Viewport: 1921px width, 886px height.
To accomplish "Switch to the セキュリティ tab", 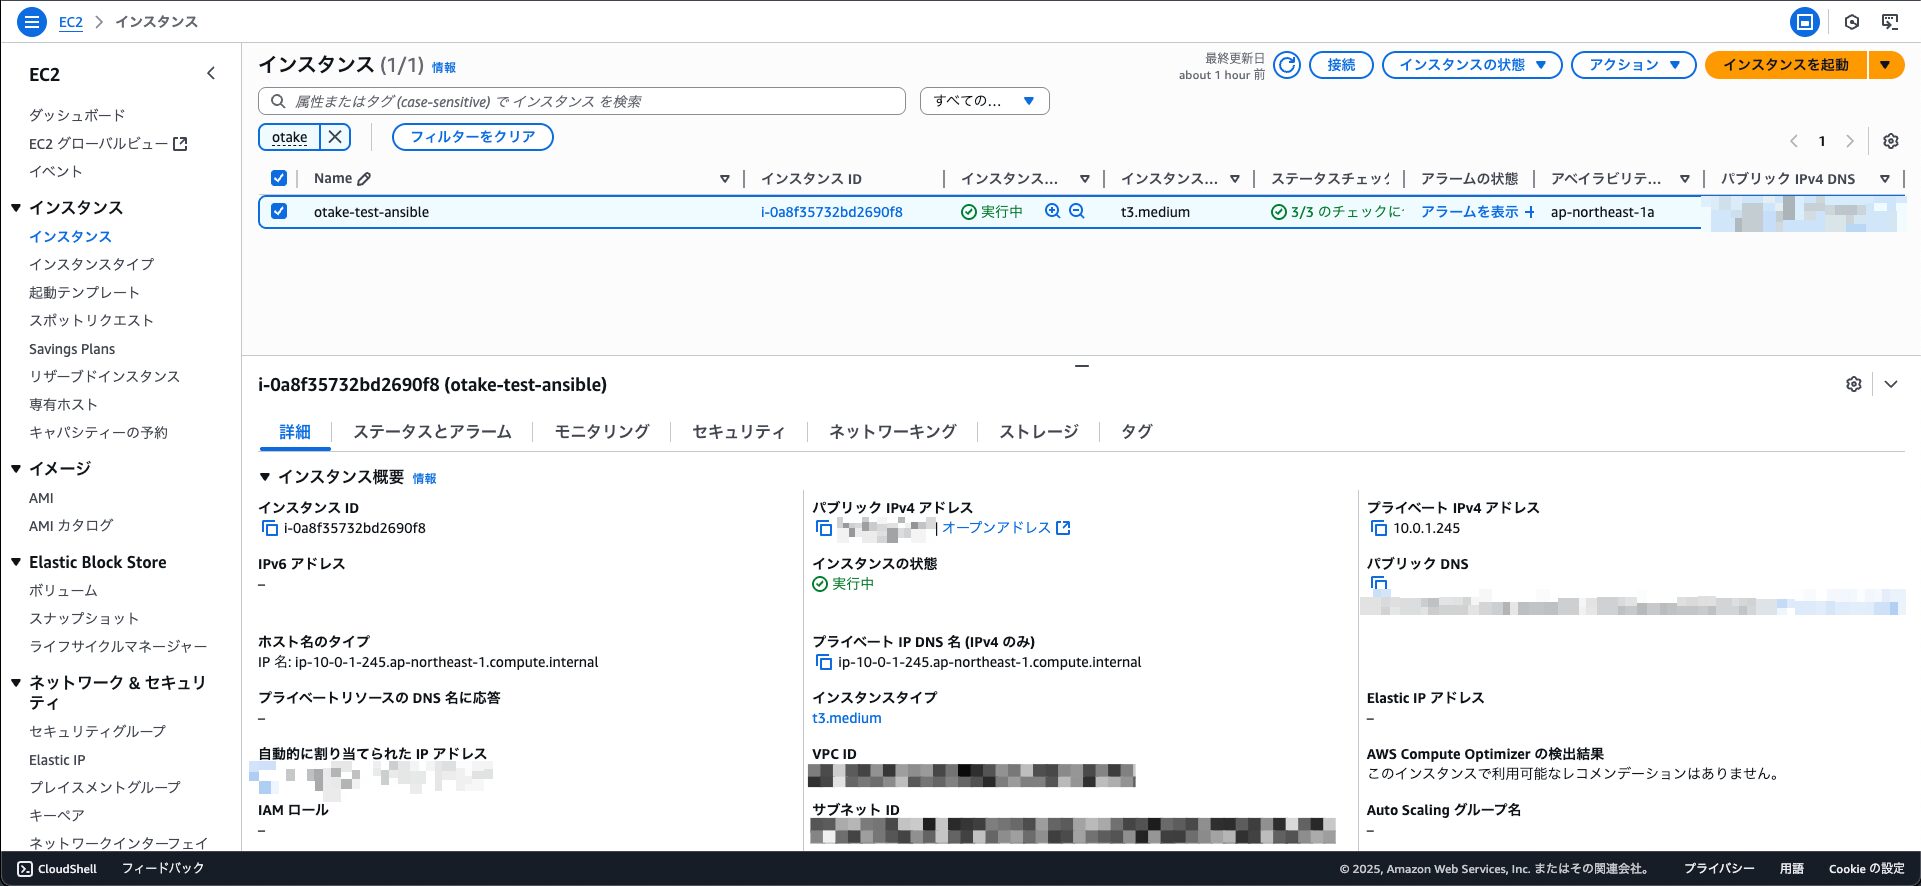I will pyautogui.click(x=739, y=432).
